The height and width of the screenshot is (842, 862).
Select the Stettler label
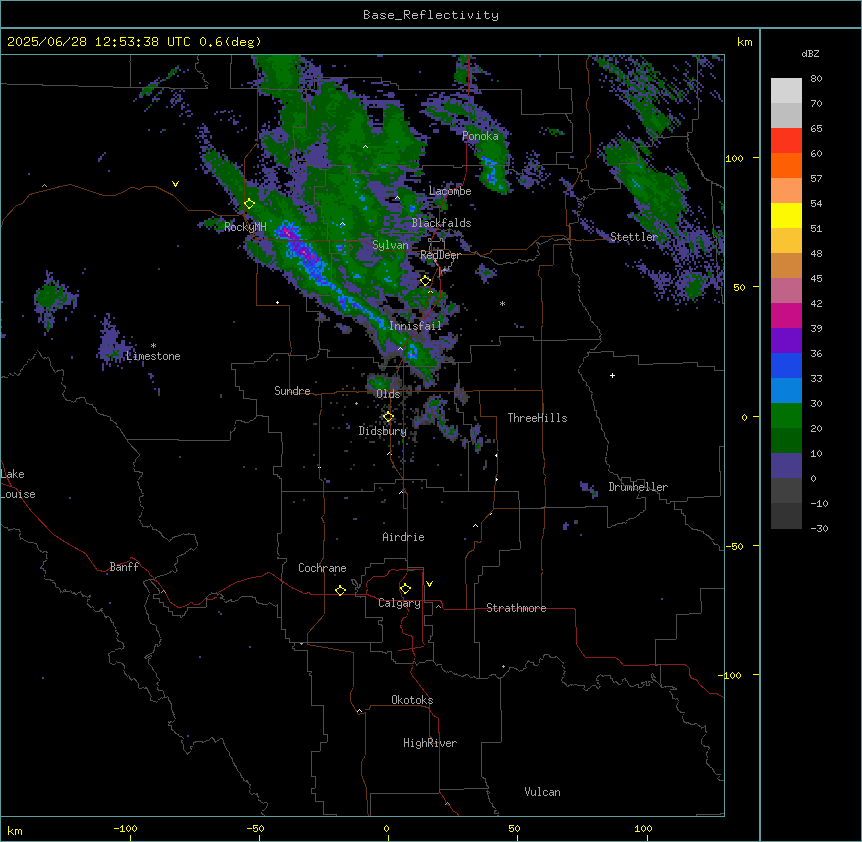pos(634,237)
